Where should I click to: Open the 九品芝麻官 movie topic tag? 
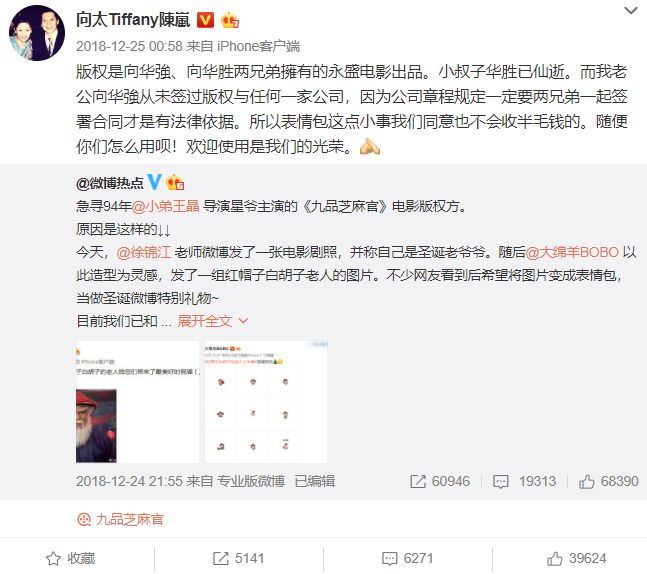(120, 519)
